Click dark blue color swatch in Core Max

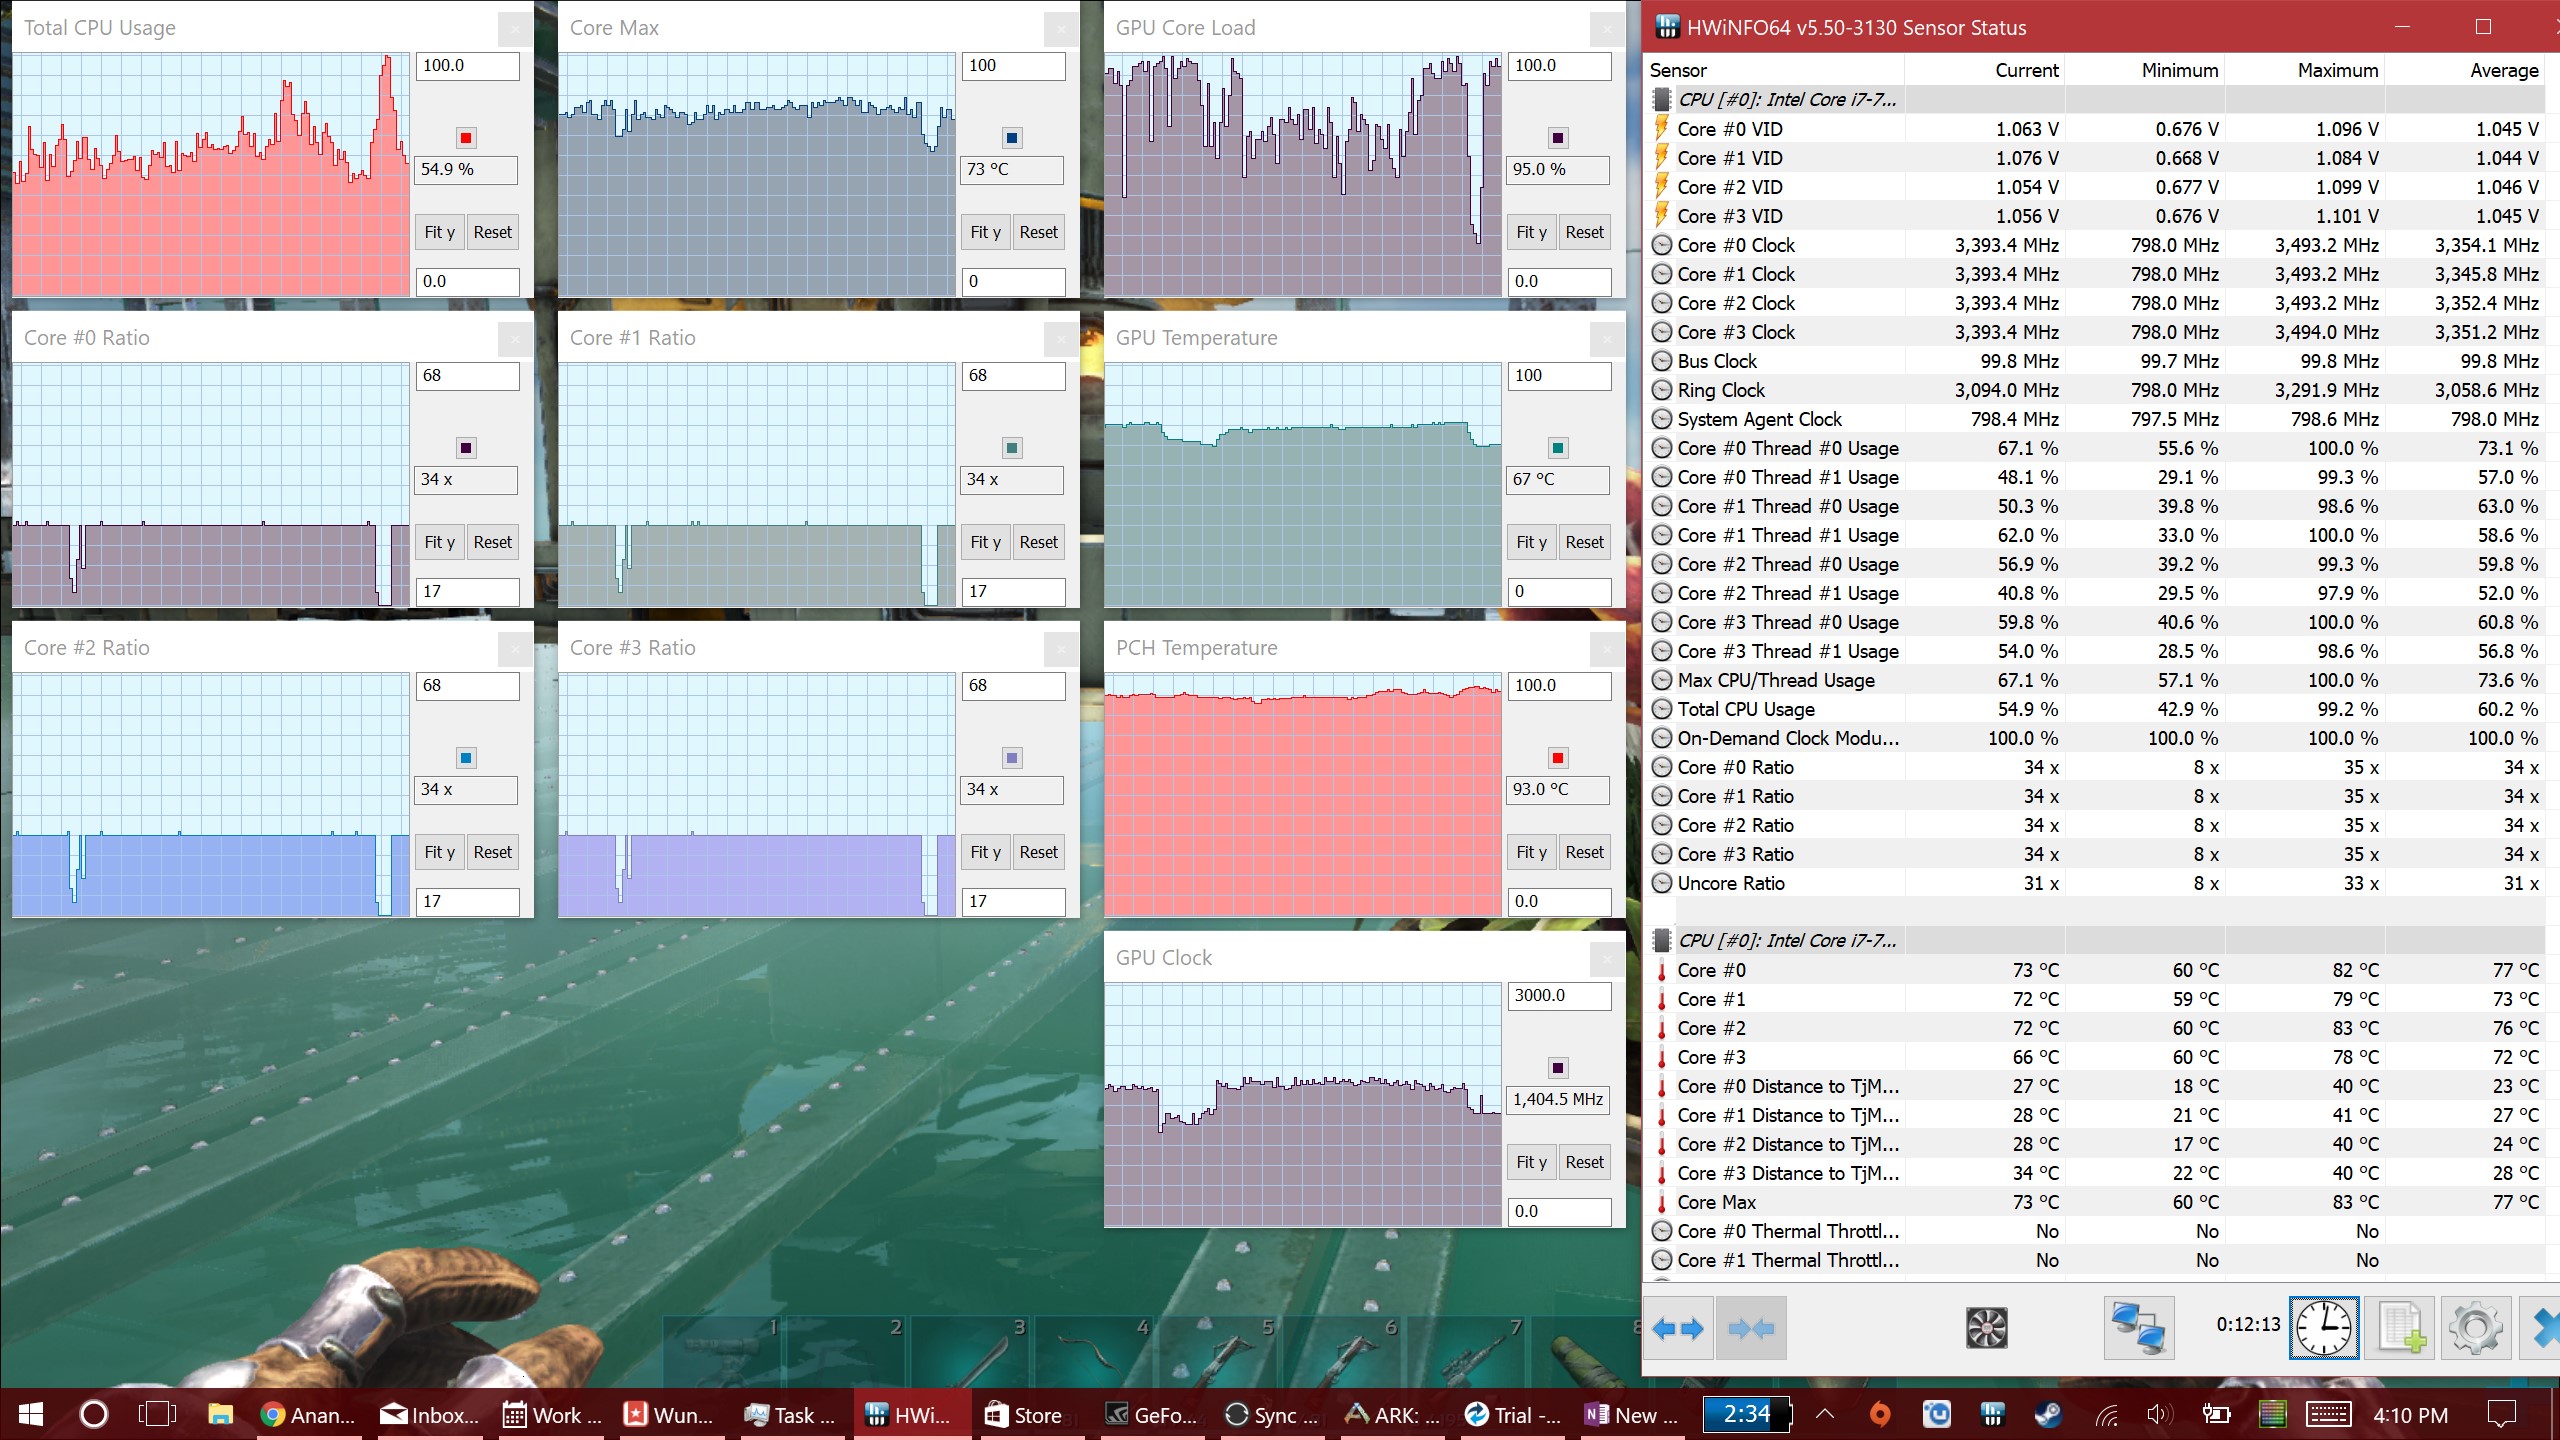(x=1012, y=138)
